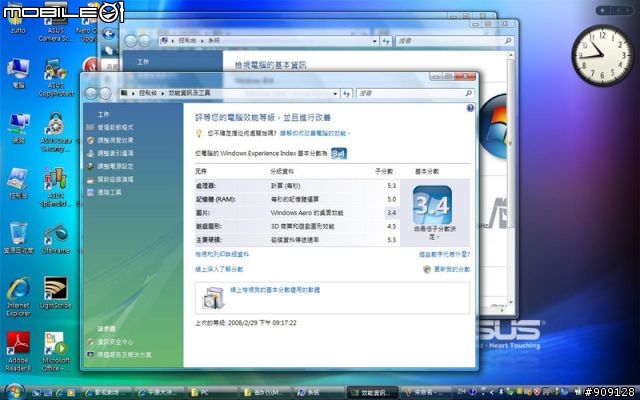Switch to the 系統 taskbar button
The height and width of the screenshot is (400, 640).
pos(318,393)
